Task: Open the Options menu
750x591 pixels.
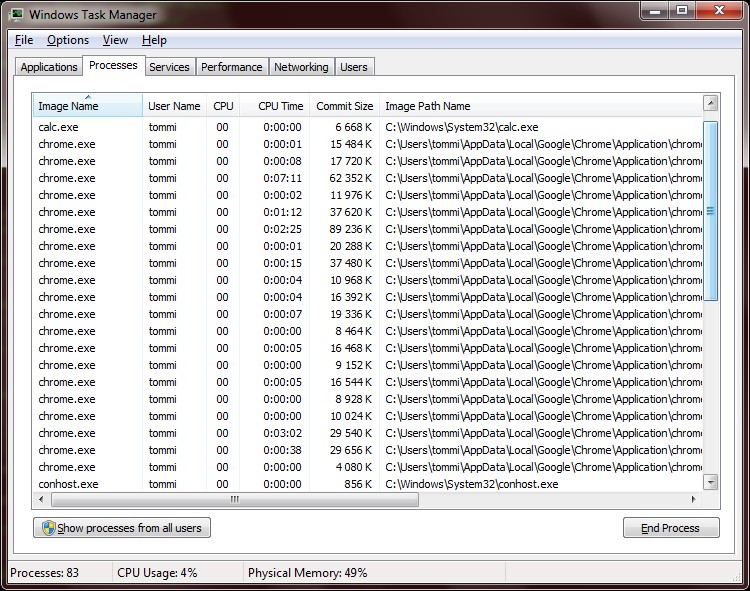Action: pos(68,40)
